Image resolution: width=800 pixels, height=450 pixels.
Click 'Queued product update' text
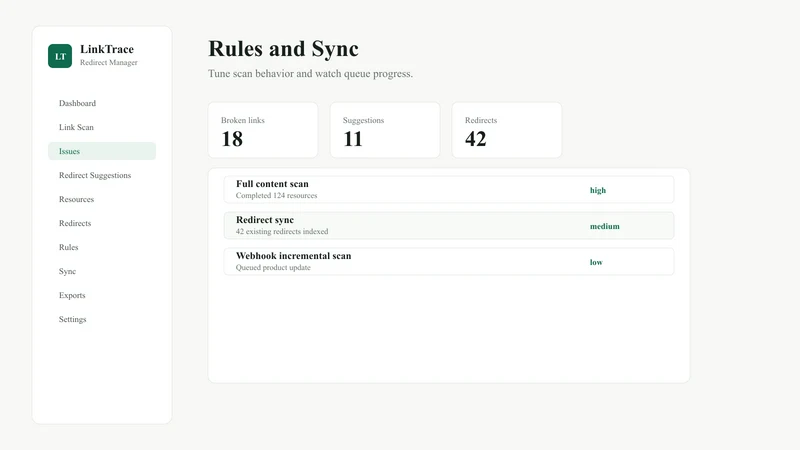click(273, 267)
